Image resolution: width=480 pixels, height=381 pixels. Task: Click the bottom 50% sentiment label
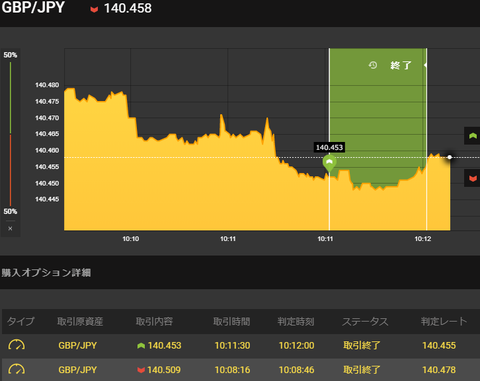[x=10, y=211]
